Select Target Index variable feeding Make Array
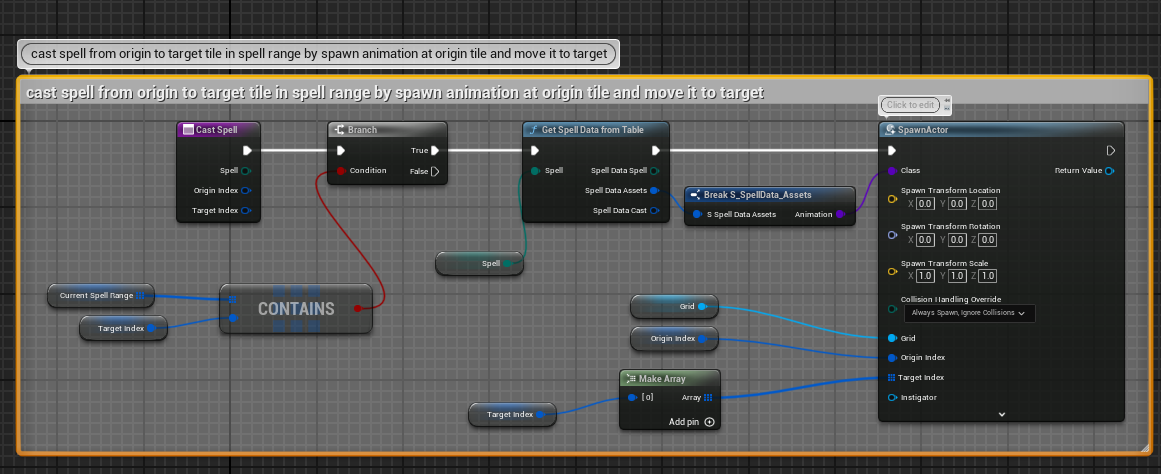This screenshot has width=1161, height=474. pyautogui.click(x=512, y=415)
